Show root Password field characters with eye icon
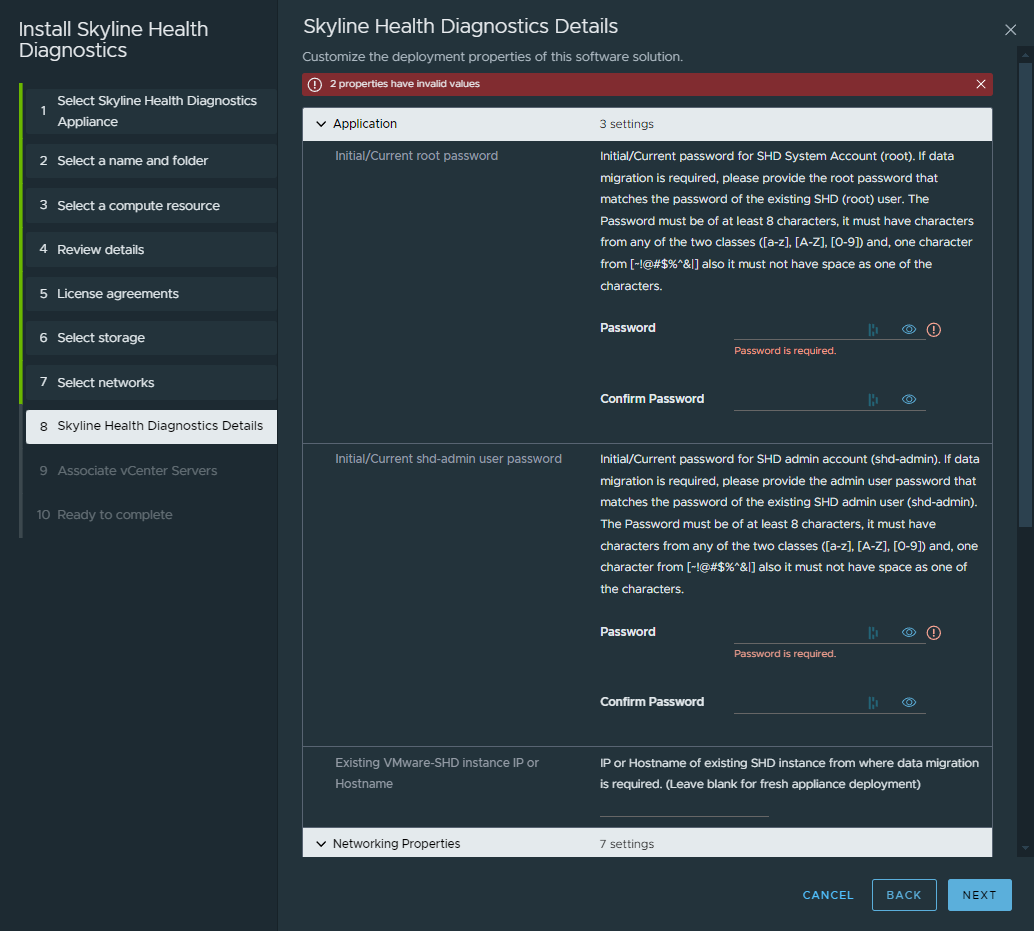 click(909, 329)
